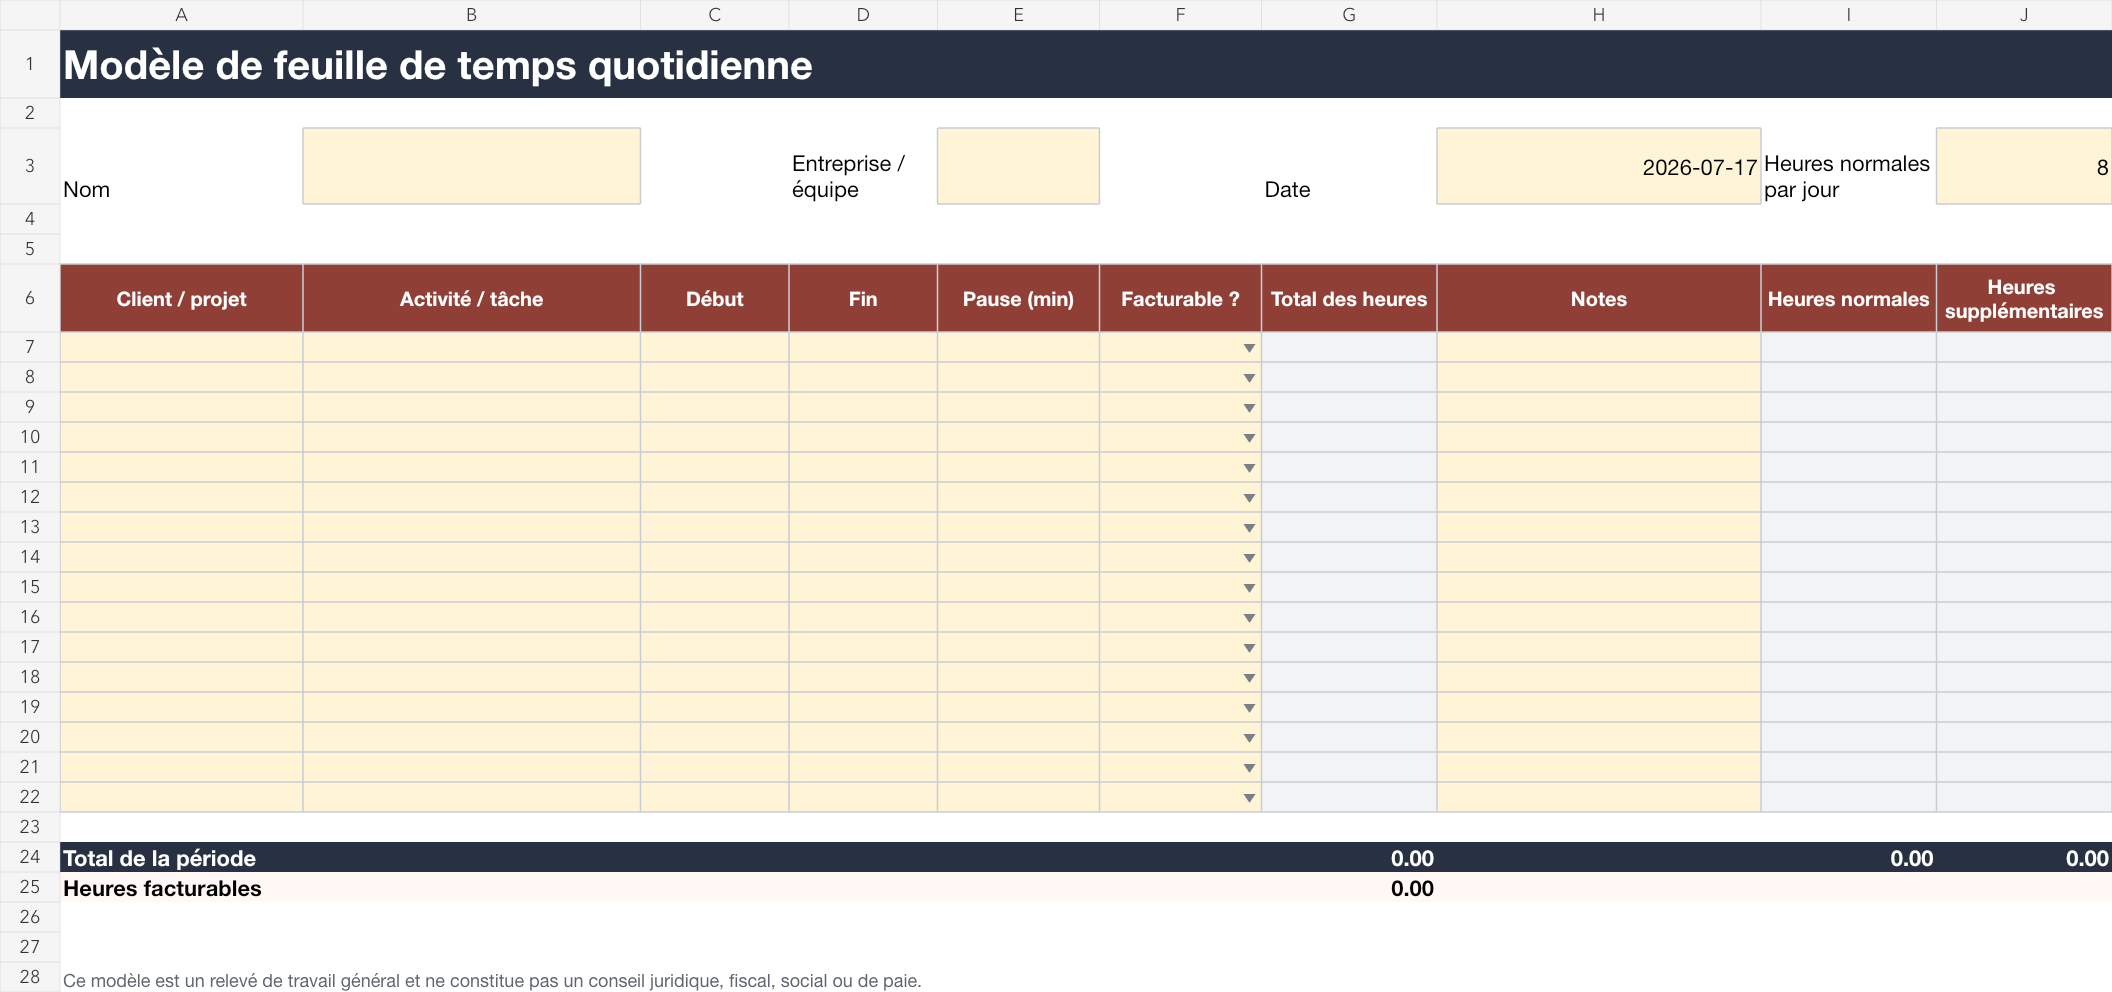Select the Nom input field

[471, 166]
